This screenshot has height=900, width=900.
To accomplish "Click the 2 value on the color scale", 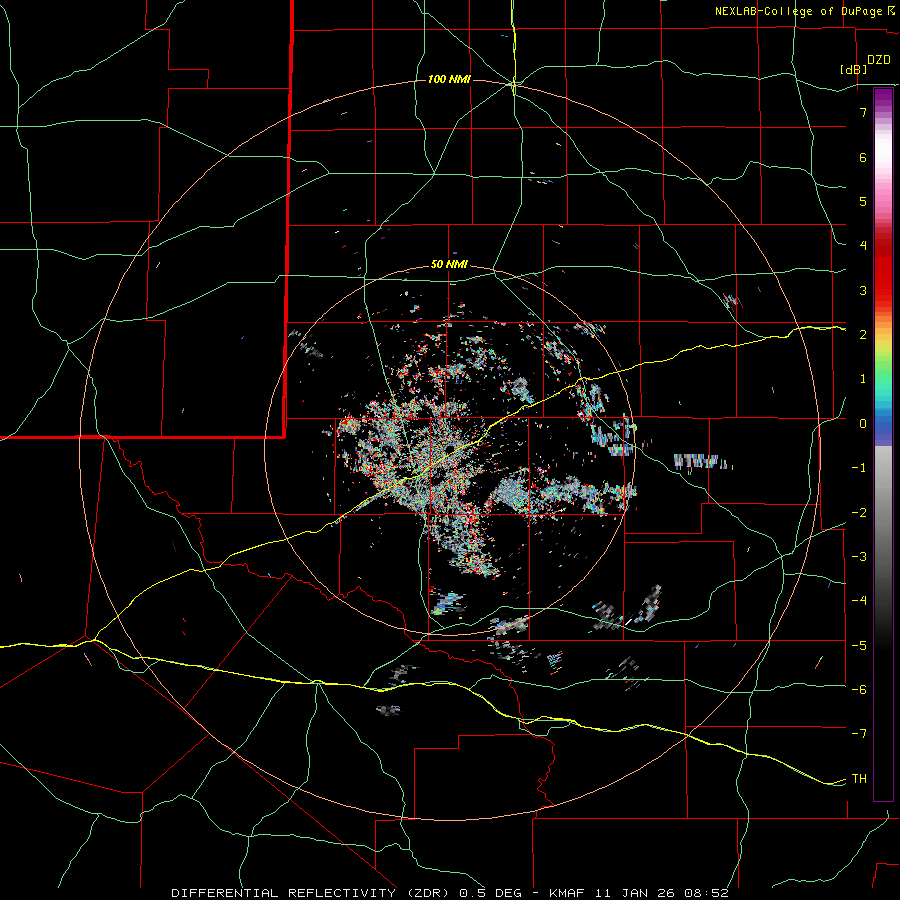I will point(863,335).
